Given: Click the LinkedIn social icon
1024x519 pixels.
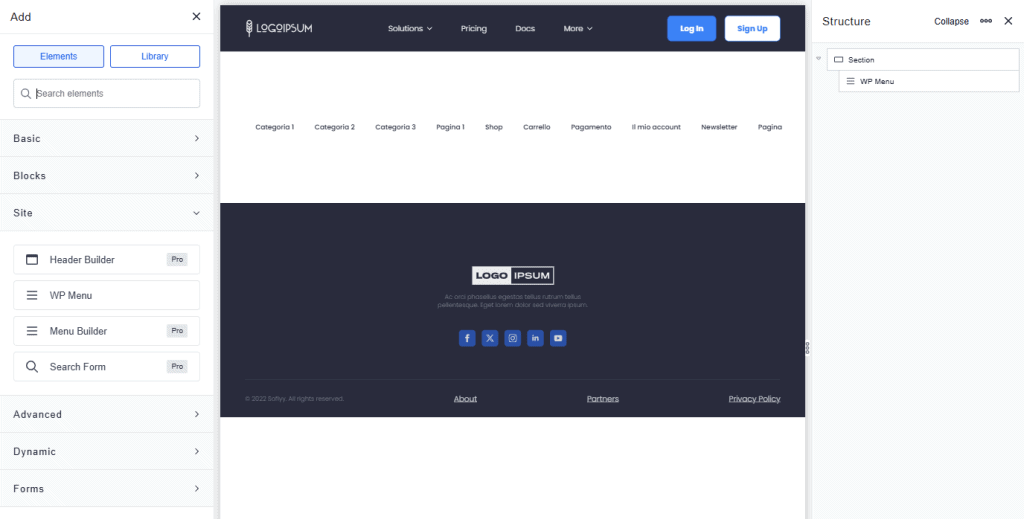Looking at the screenshot, I should 536,338.
